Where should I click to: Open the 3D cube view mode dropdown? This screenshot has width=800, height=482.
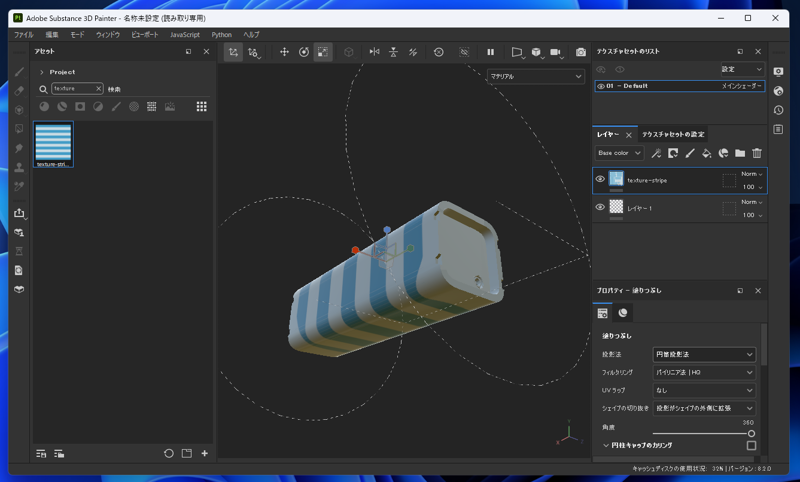536,52
